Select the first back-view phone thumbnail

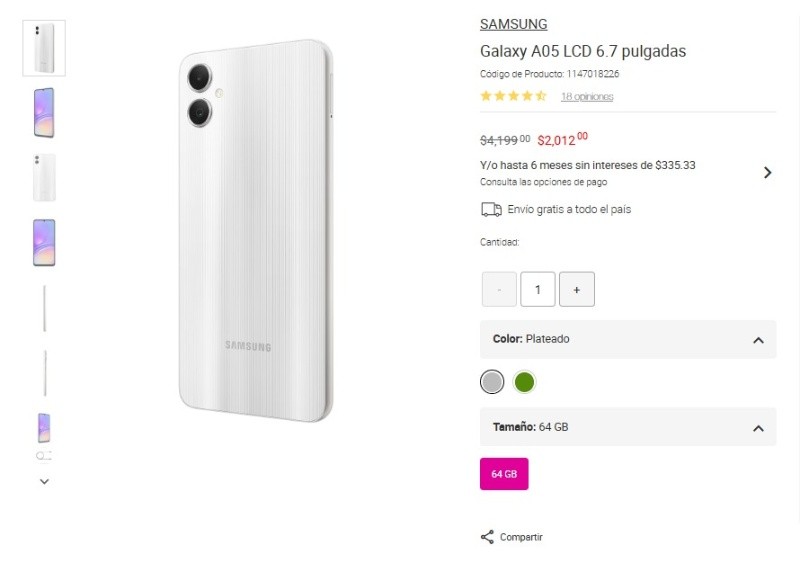[x=44, y=48]
